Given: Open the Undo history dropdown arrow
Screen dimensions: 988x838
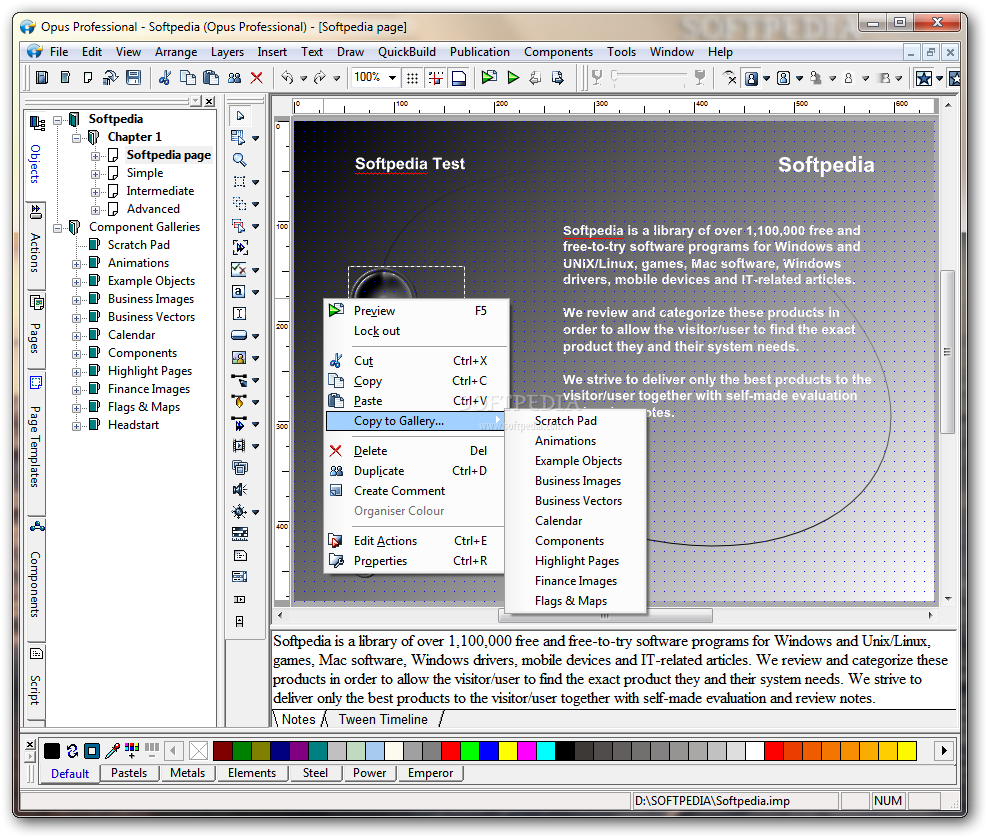Looking at the screenshot, I should coord(303,78).
